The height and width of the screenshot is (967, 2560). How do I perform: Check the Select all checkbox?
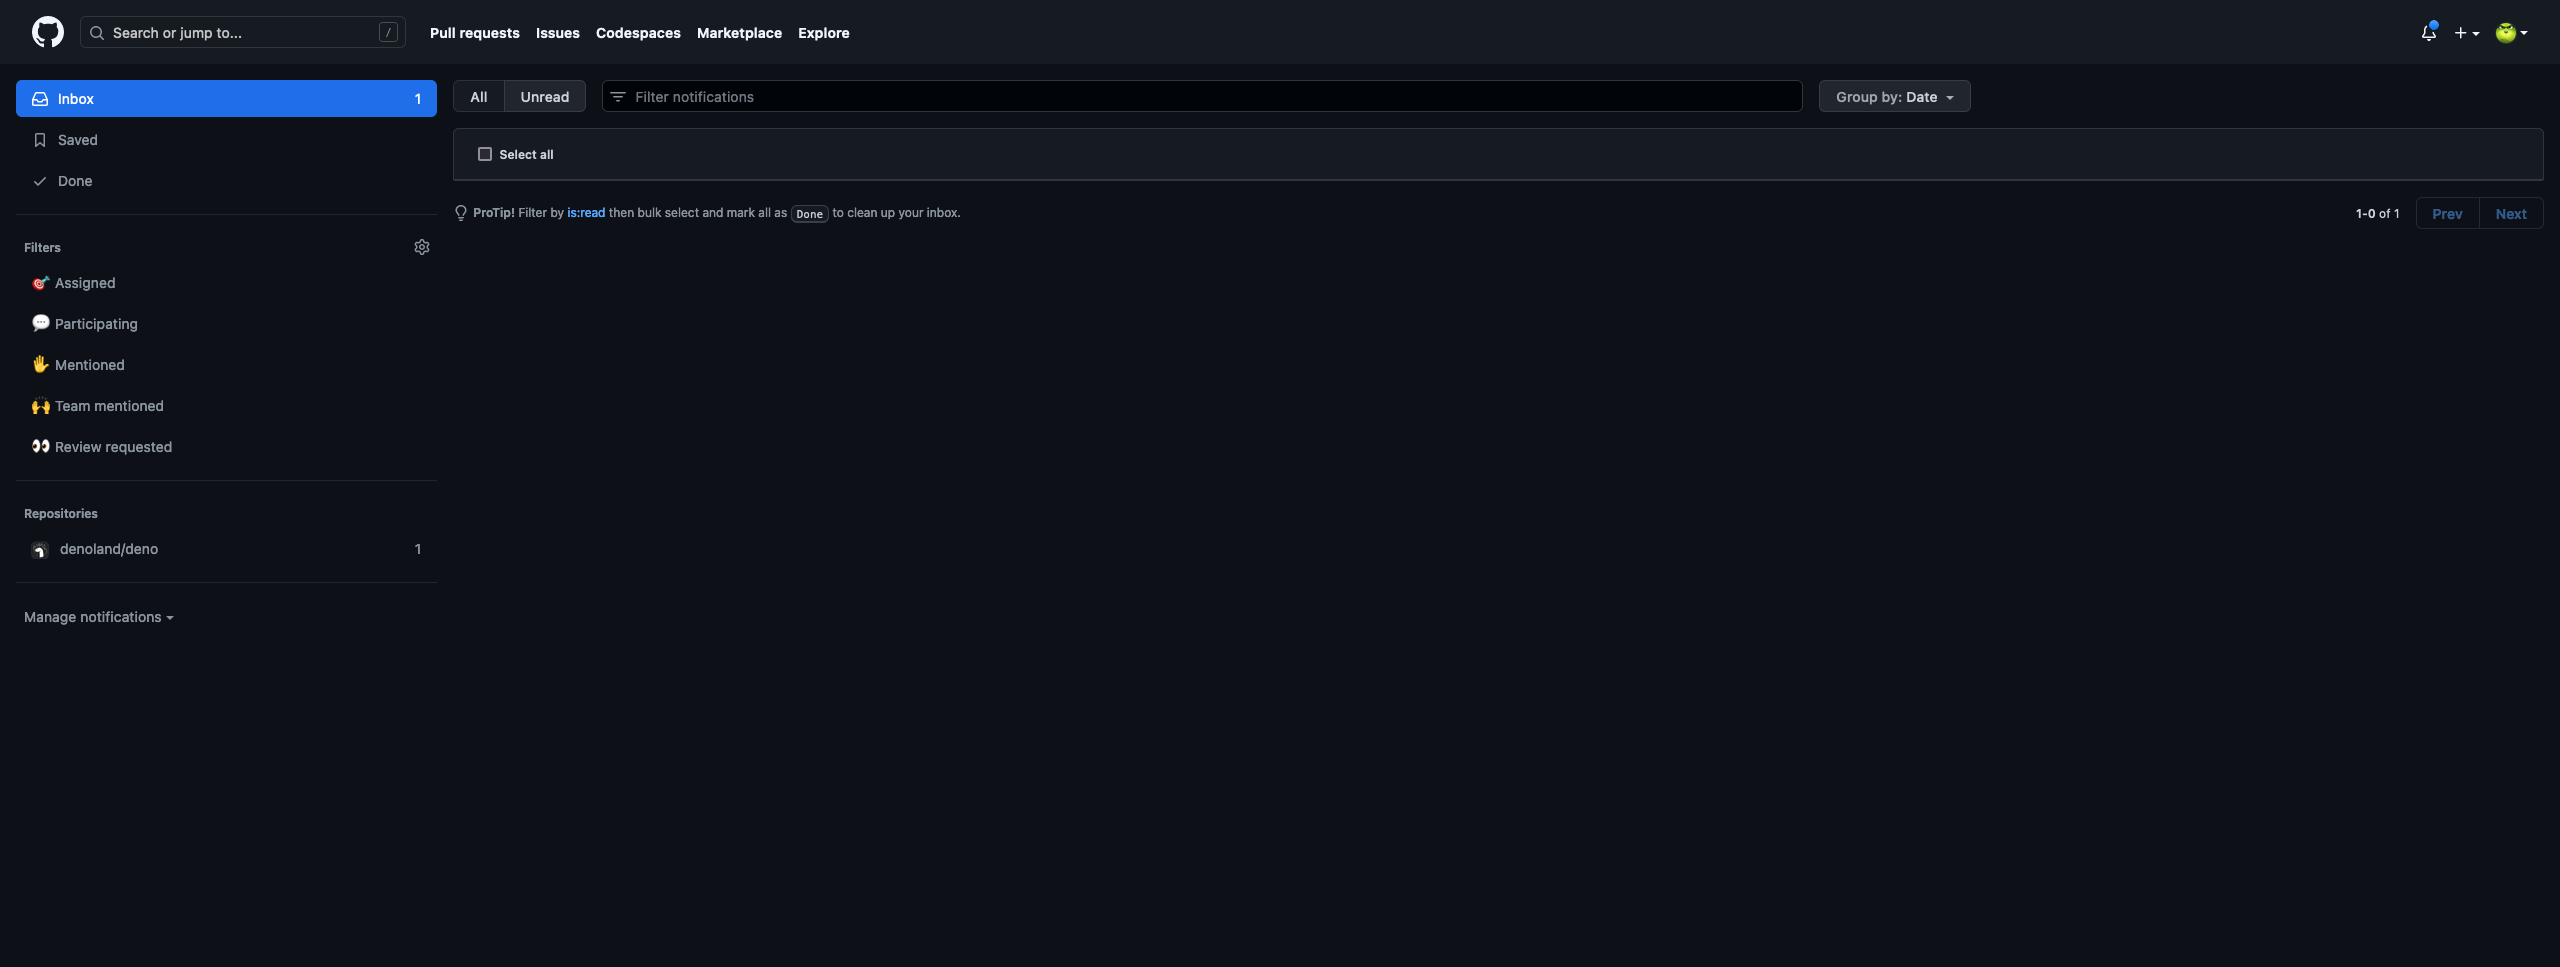click(x=484, y=154)
